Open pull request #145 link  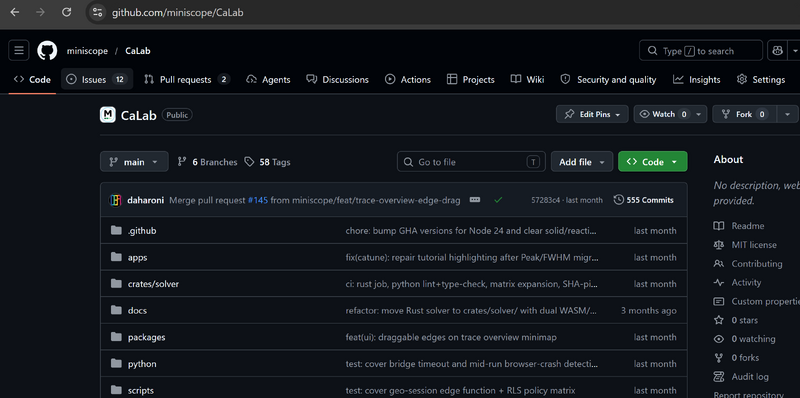[x=258, y=200]
